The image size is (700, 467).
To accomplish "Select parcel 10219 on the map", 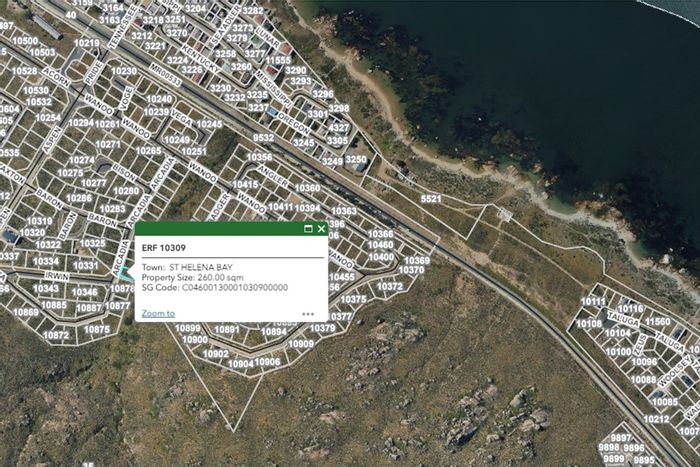I will click(87, 43).
